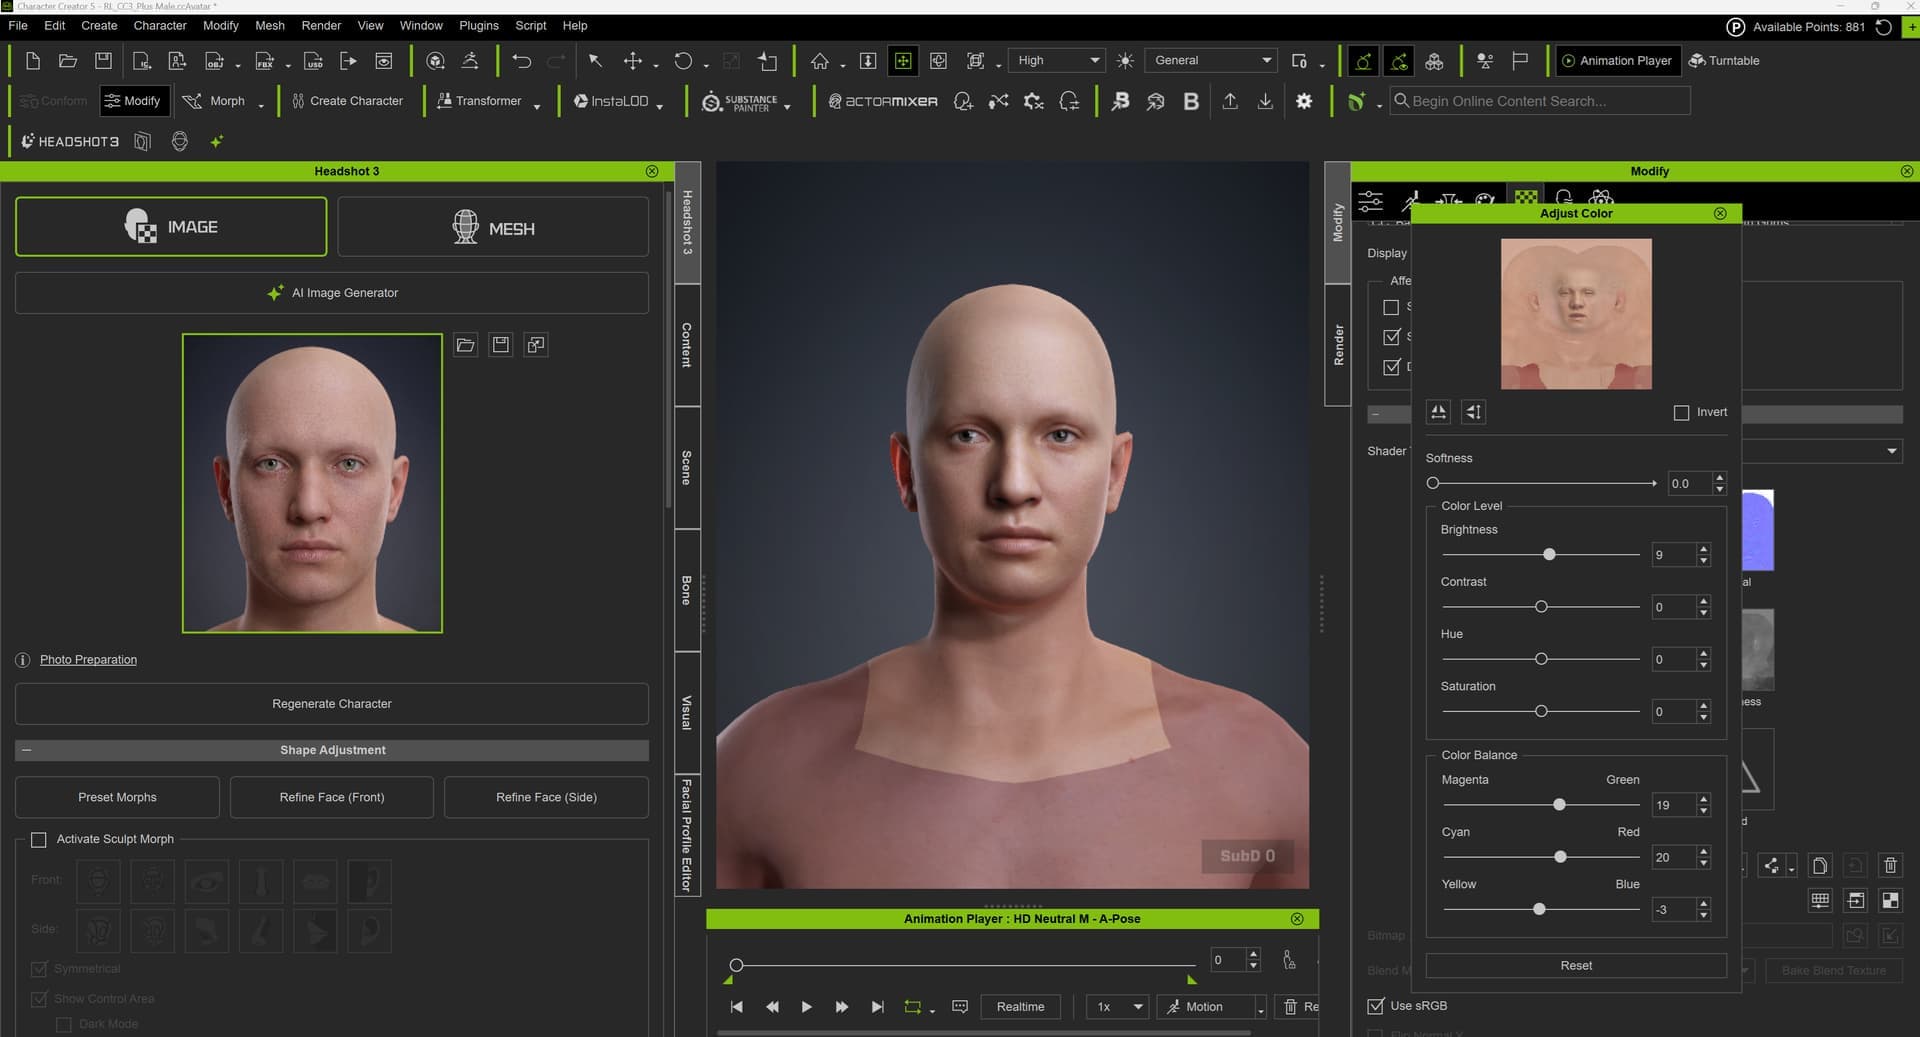Viewport: 1920px width, 1037px height.
Task: Open the Photo Preparation link
Action: point(88,660)
